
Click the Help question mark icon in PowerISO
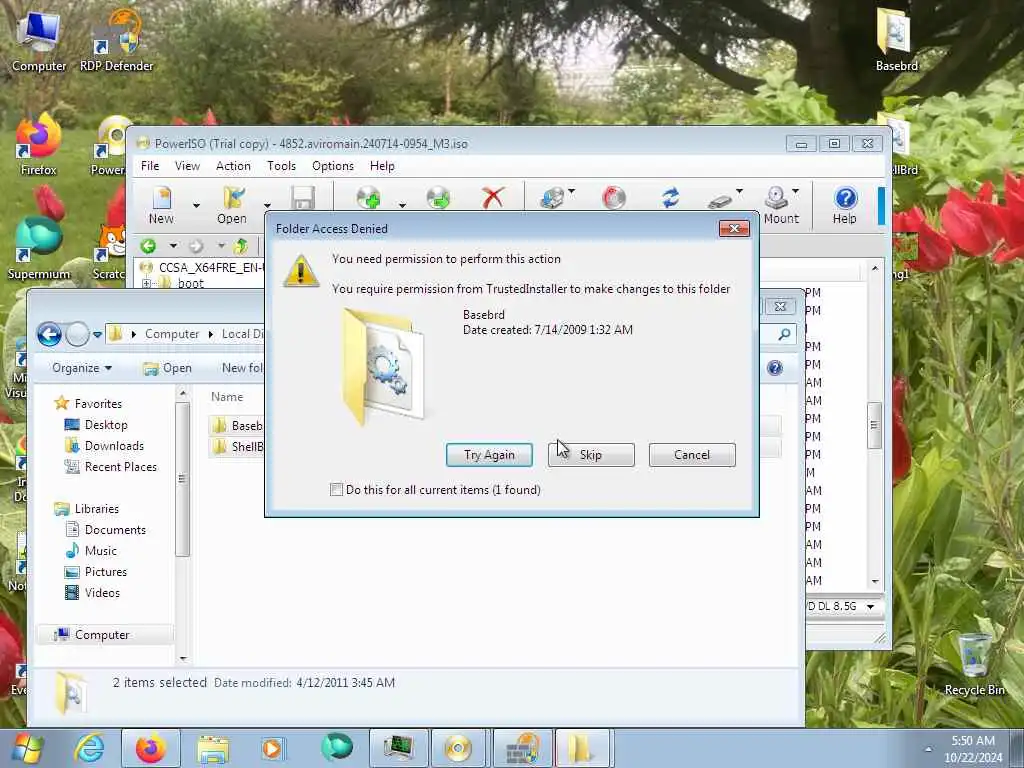[x=845, y=198]
